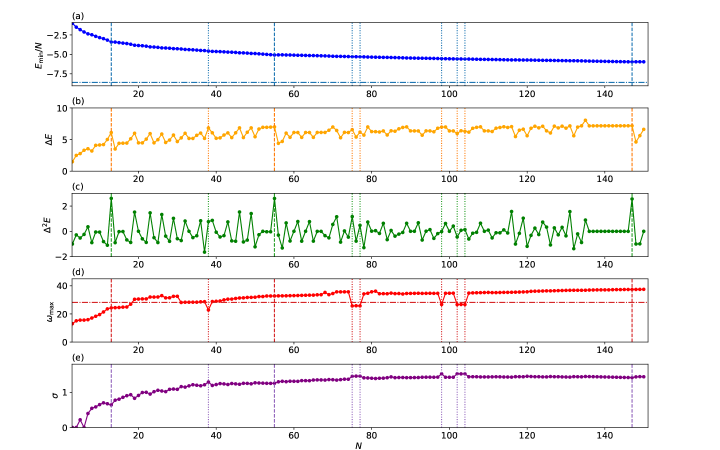The height and width of the screenshot is (450, 720).
Task: Click y-tick 1 in panel (e)
Action: [x=65, y=392]
